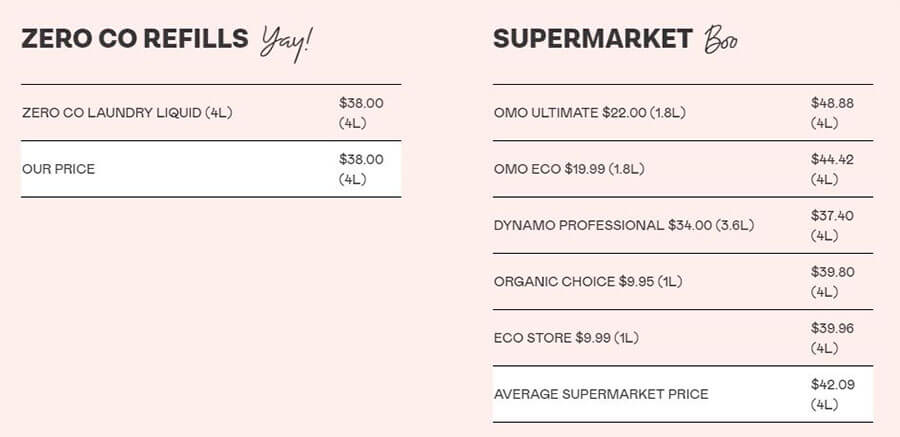
Task: Click the $44.42 price for OMO Eco
Action: (x=832, y=159)
